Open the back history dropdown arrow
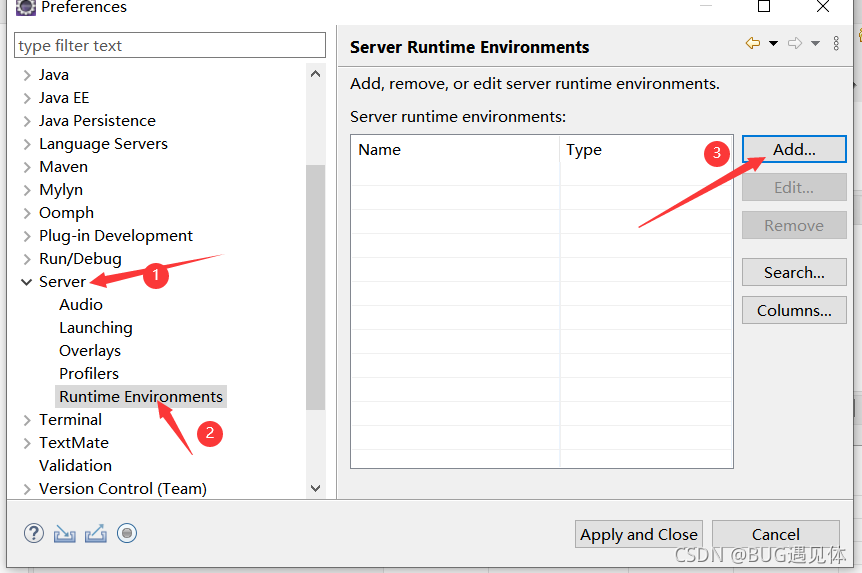Screen dimensions: 862x573 click(x=773, y=43)
